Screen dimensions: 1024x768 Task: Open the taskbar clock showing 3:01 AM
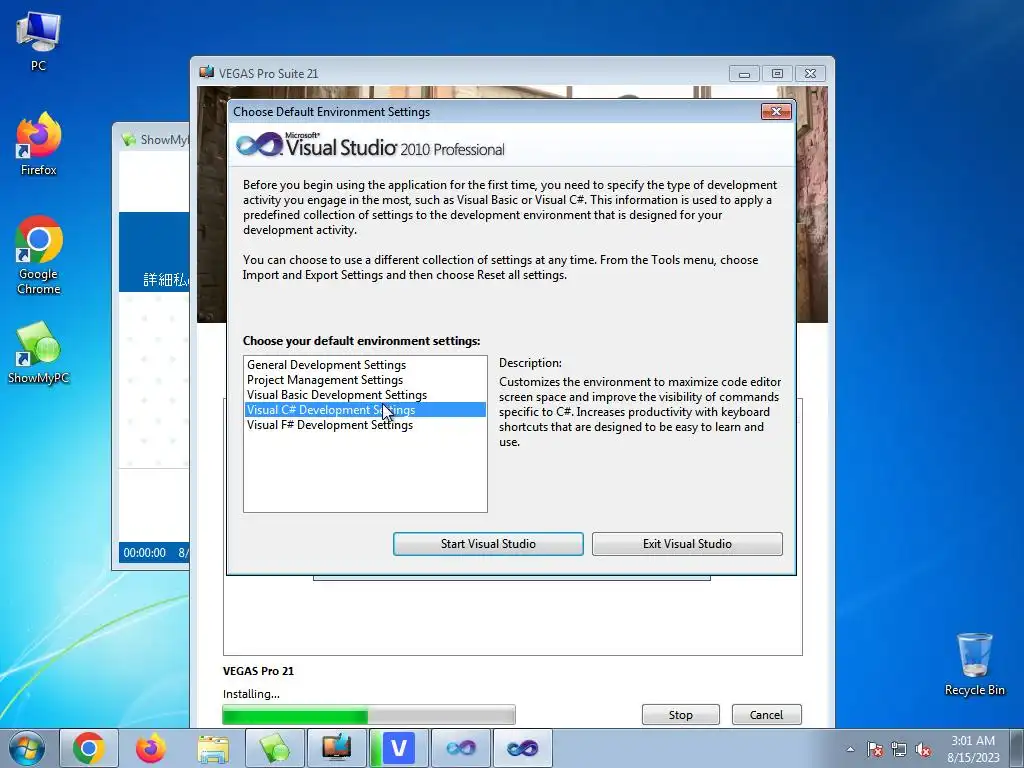click(x=973, y=748)
